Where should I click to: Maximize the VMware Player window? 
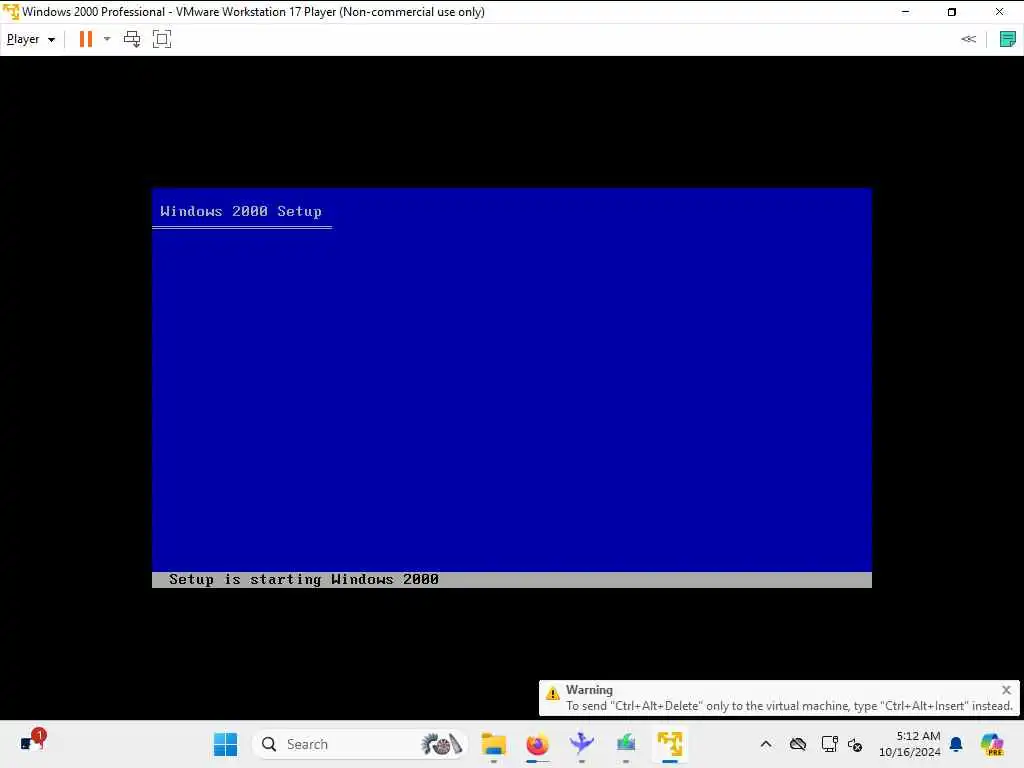952,12
